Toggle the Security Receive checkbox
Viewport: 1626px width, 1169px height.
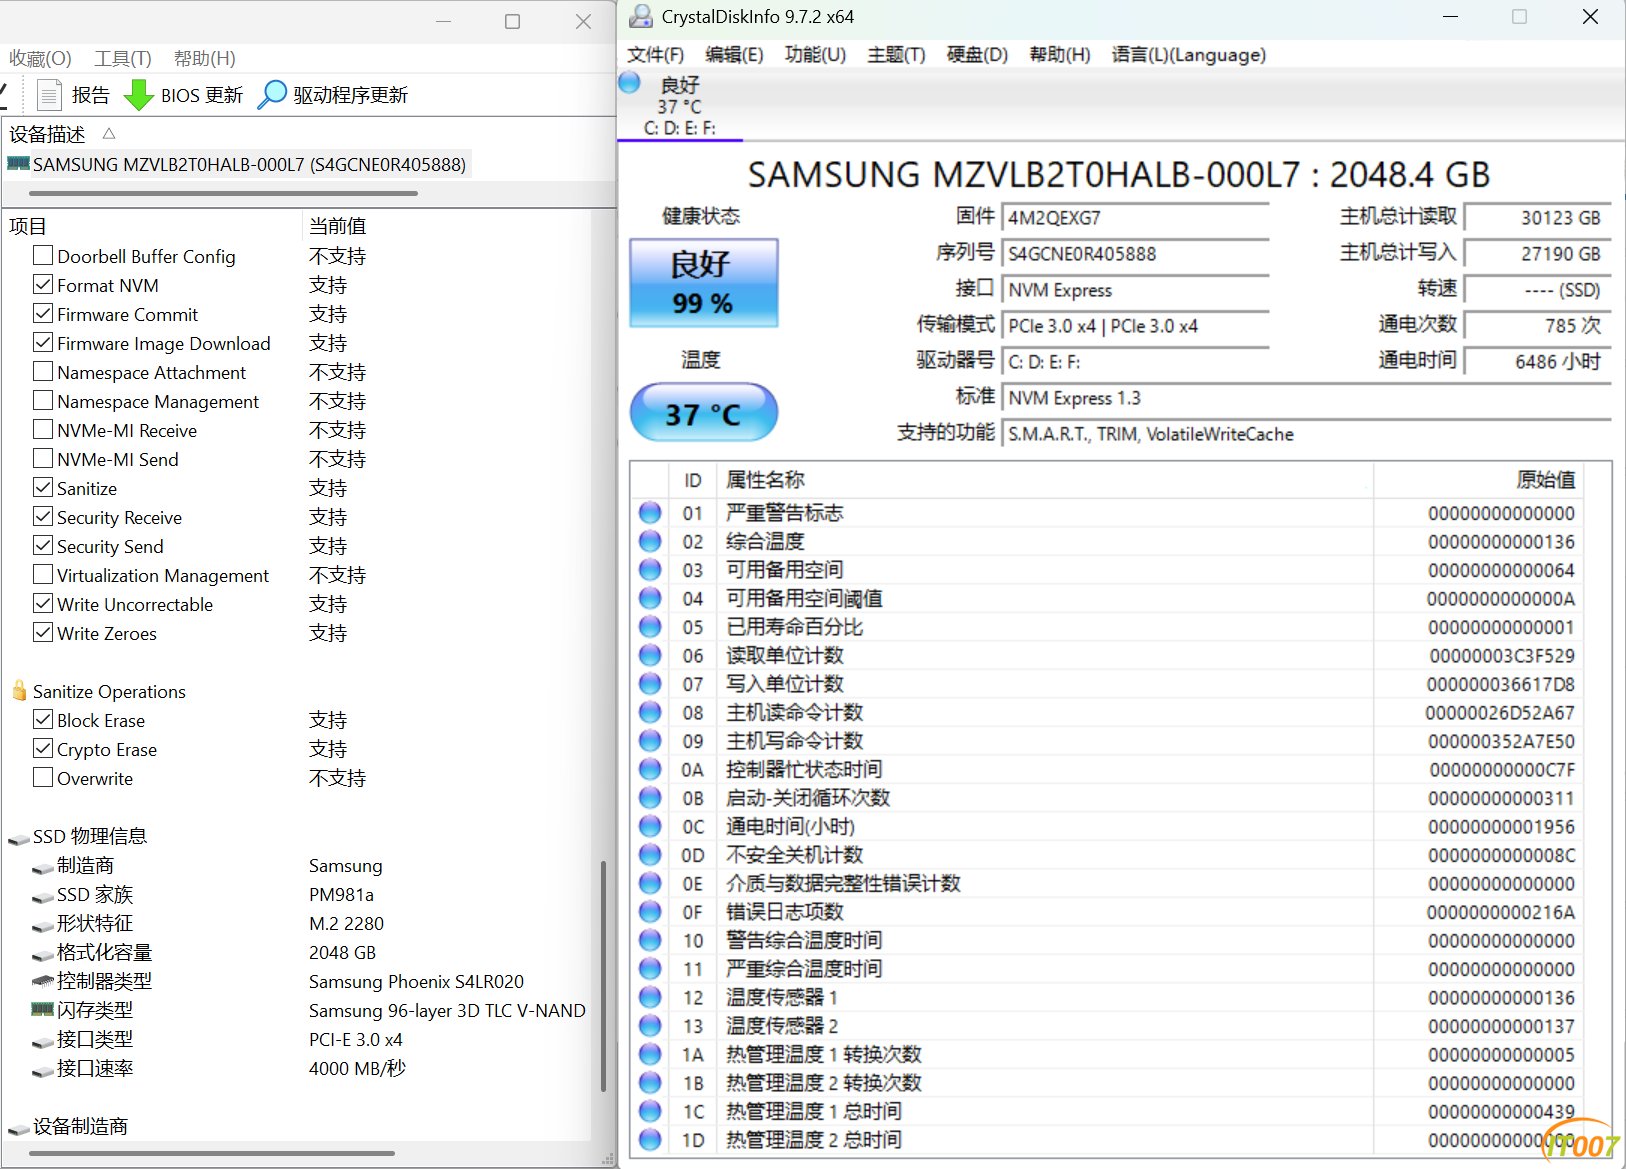[x=43, y=516]
